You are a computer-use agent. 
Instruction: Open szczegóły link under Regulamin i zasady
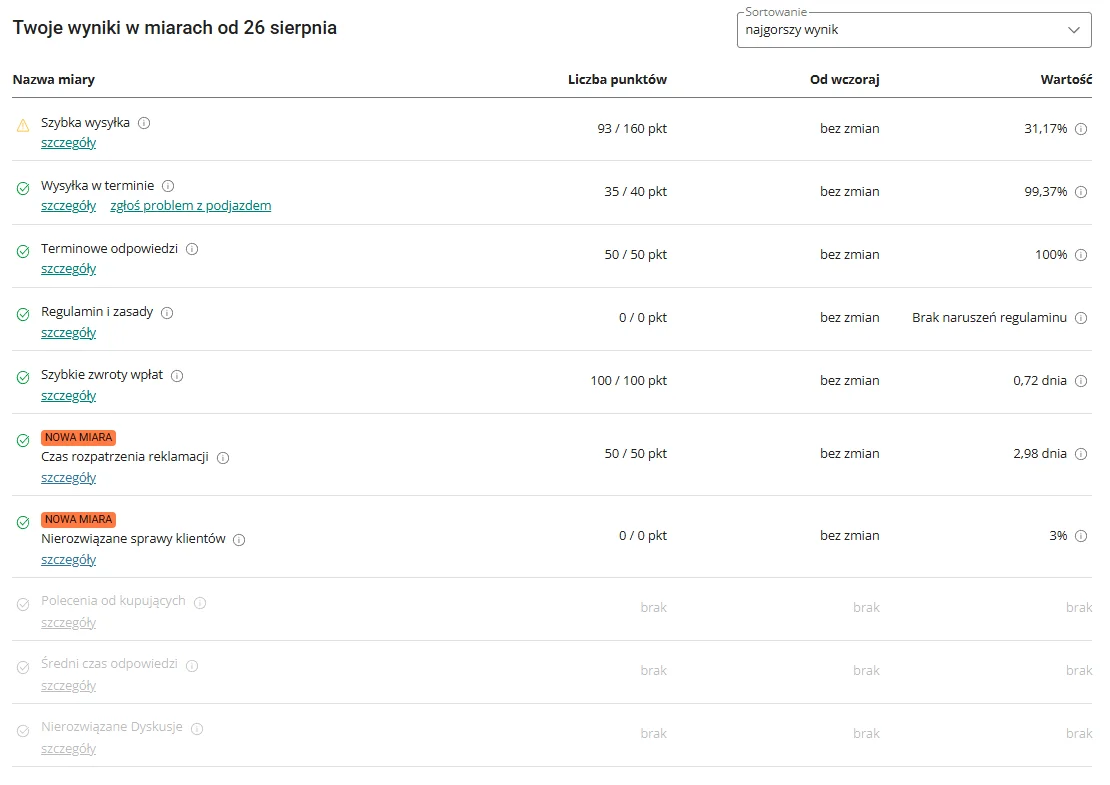pos(69,333)
